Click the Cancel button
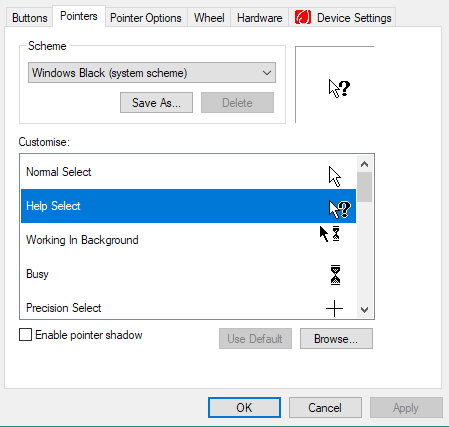Viewport: 449px width, 427px height. 325,407
